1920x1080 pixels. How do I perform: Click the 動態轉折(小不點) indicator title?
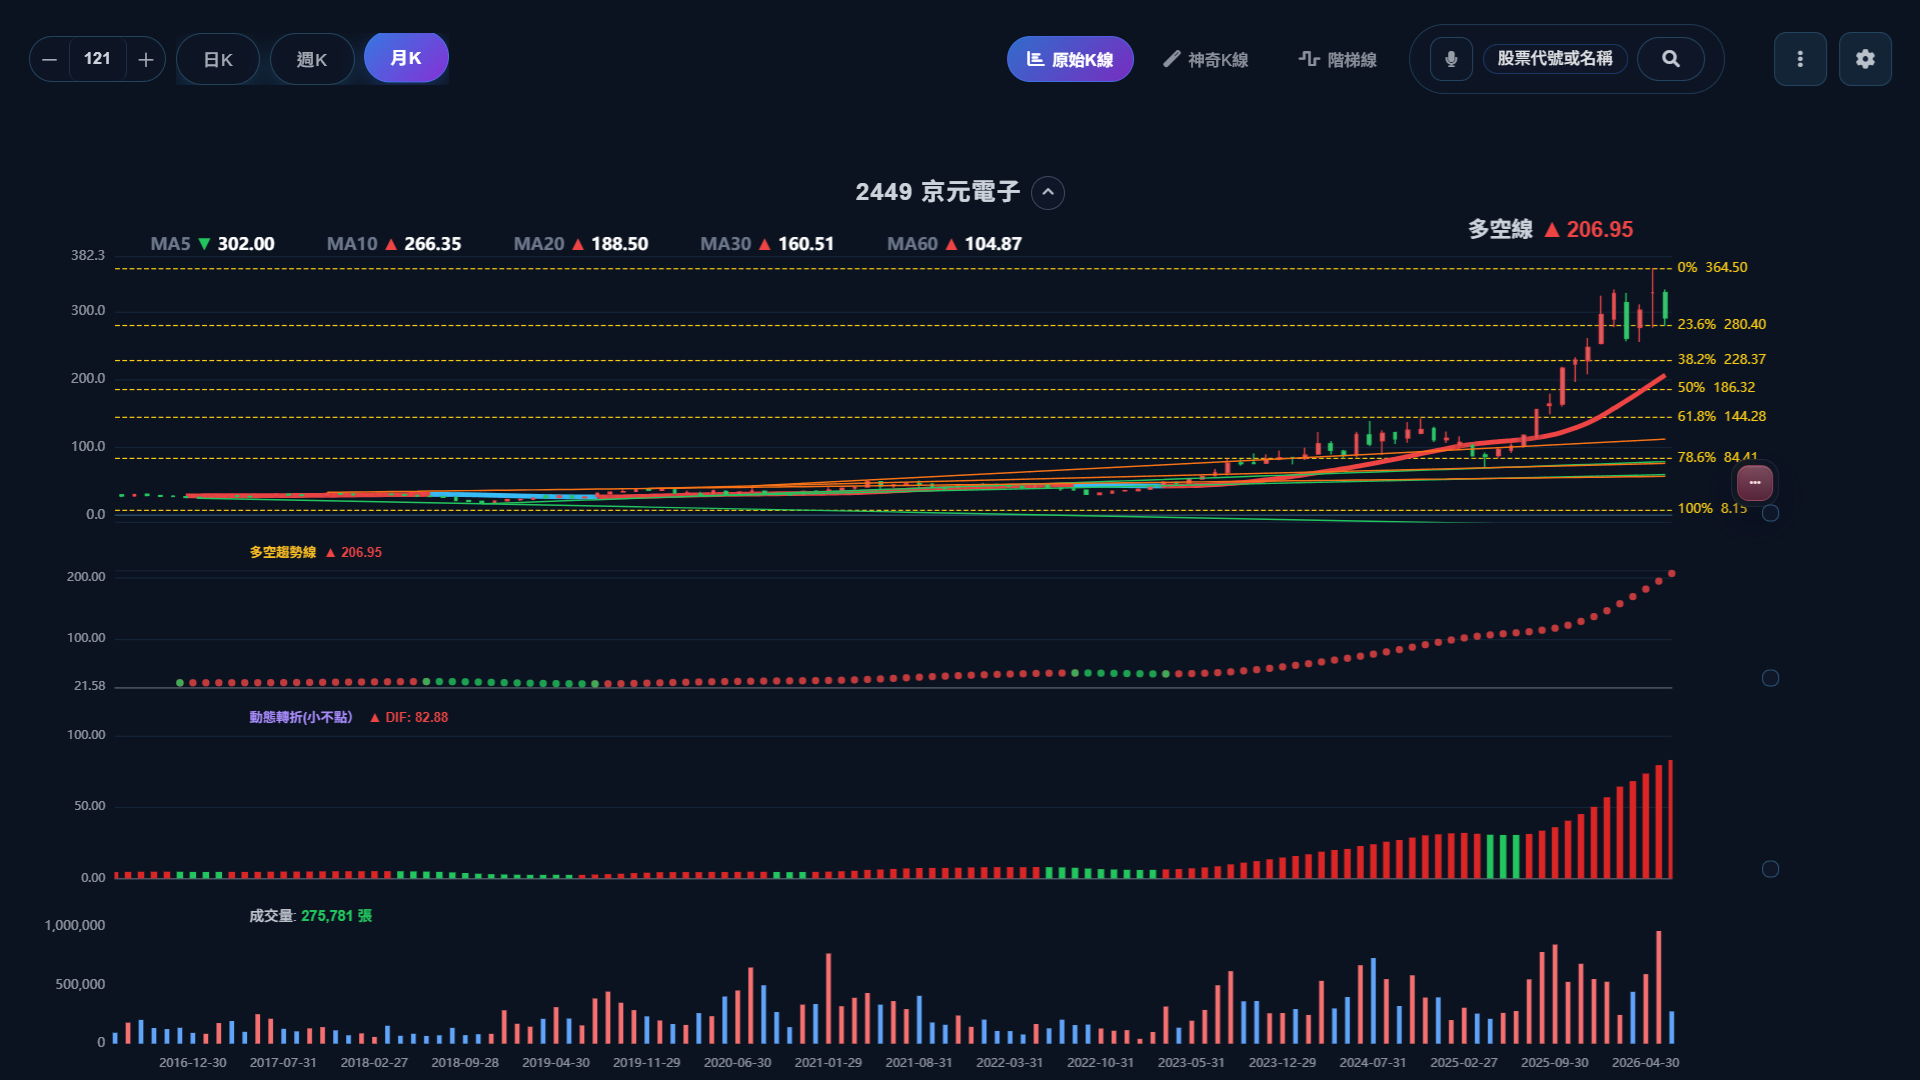pyautogui.click(x=301, y=717)
